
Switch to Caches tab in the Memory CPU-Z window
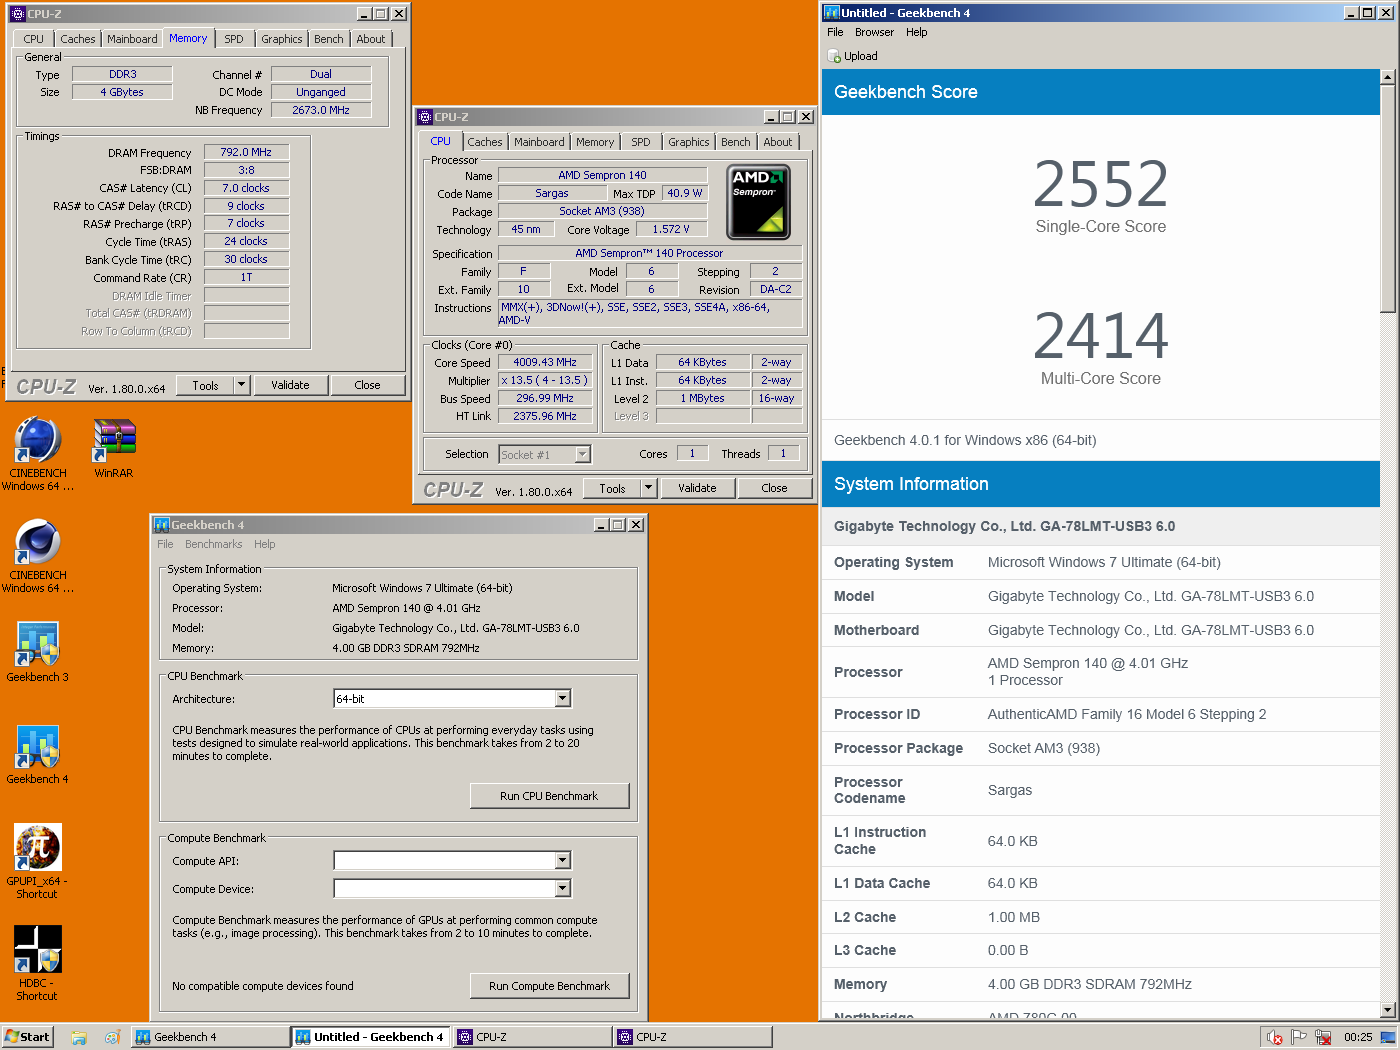tap(77, 39)
